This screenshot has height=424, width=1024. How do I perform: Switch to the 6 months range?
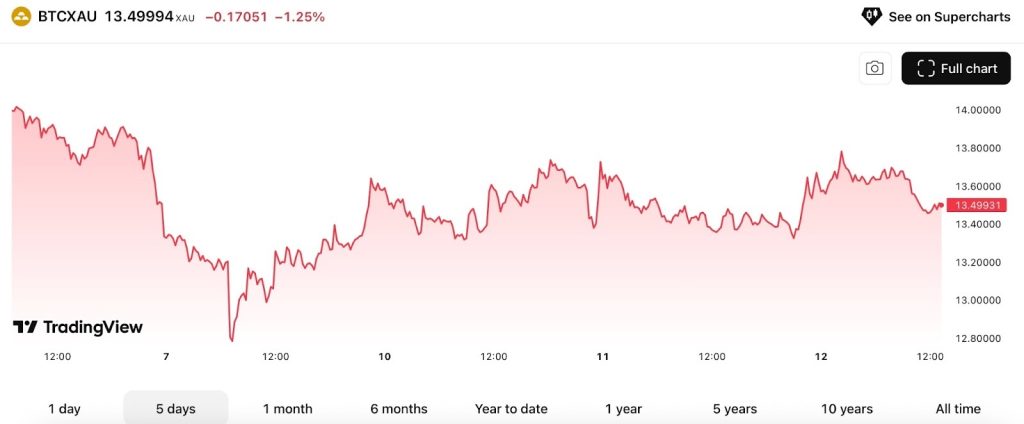pyautogui.click(x=398, y=408)
